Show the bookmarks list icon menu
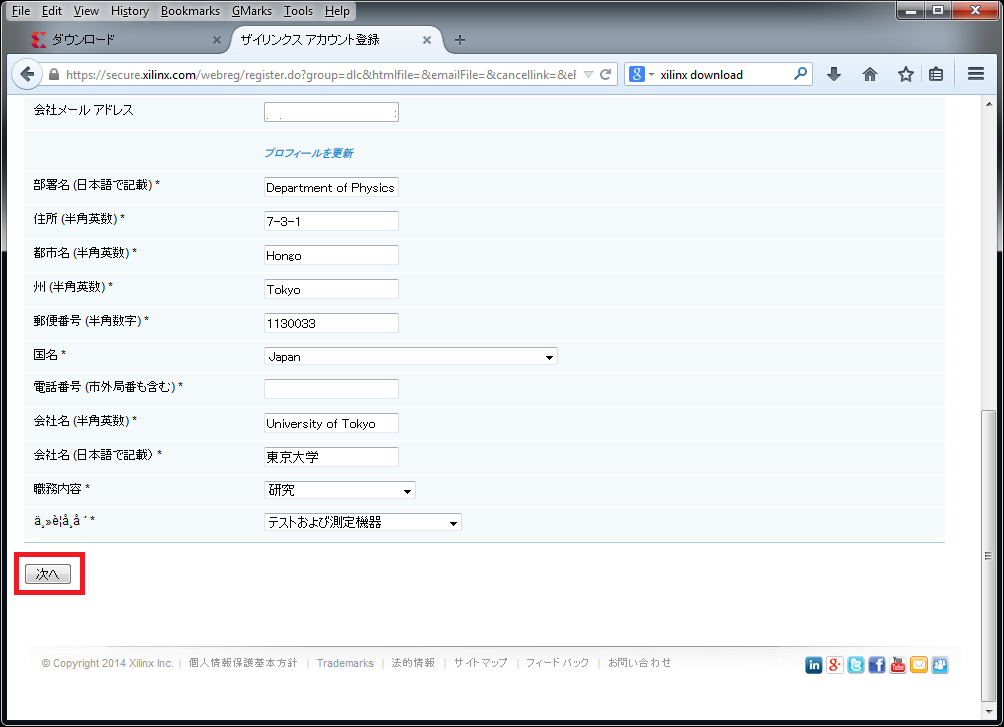 coord(936,74)
